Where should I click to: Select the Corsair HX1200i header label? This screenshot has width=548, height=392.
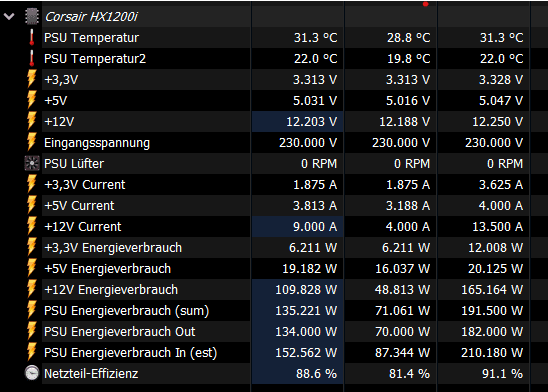pyautogui.click(x=91, y=16)
